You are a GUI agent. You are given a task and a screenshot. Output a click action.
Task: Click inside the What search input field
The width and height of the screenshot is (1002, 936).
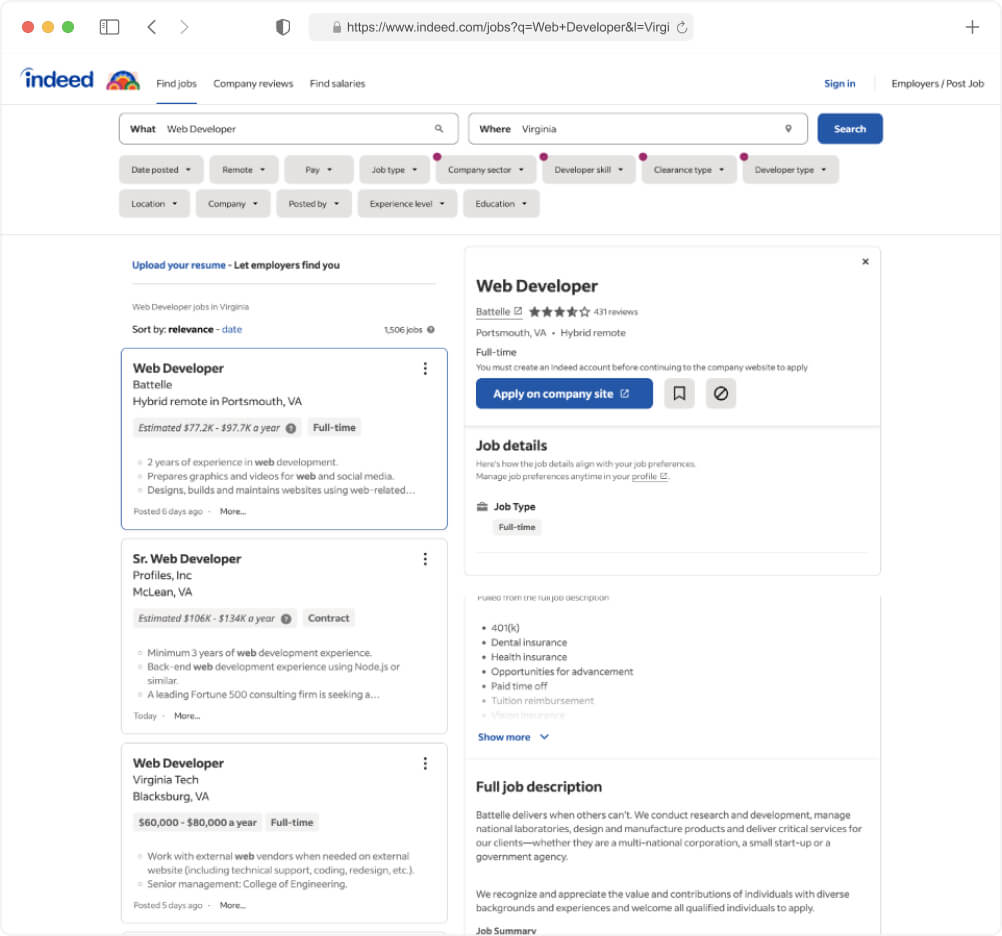click(x=280, y=129)
